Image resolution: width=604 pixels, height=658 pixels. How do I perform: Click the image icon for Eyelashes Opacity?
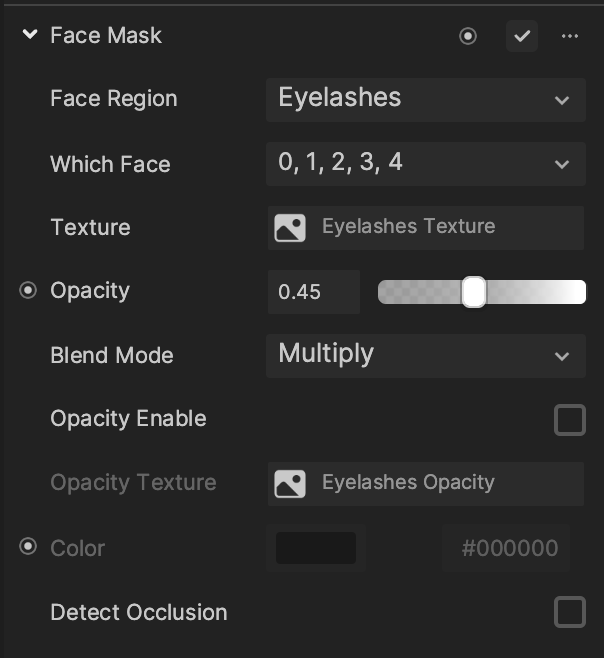[290, 484]
